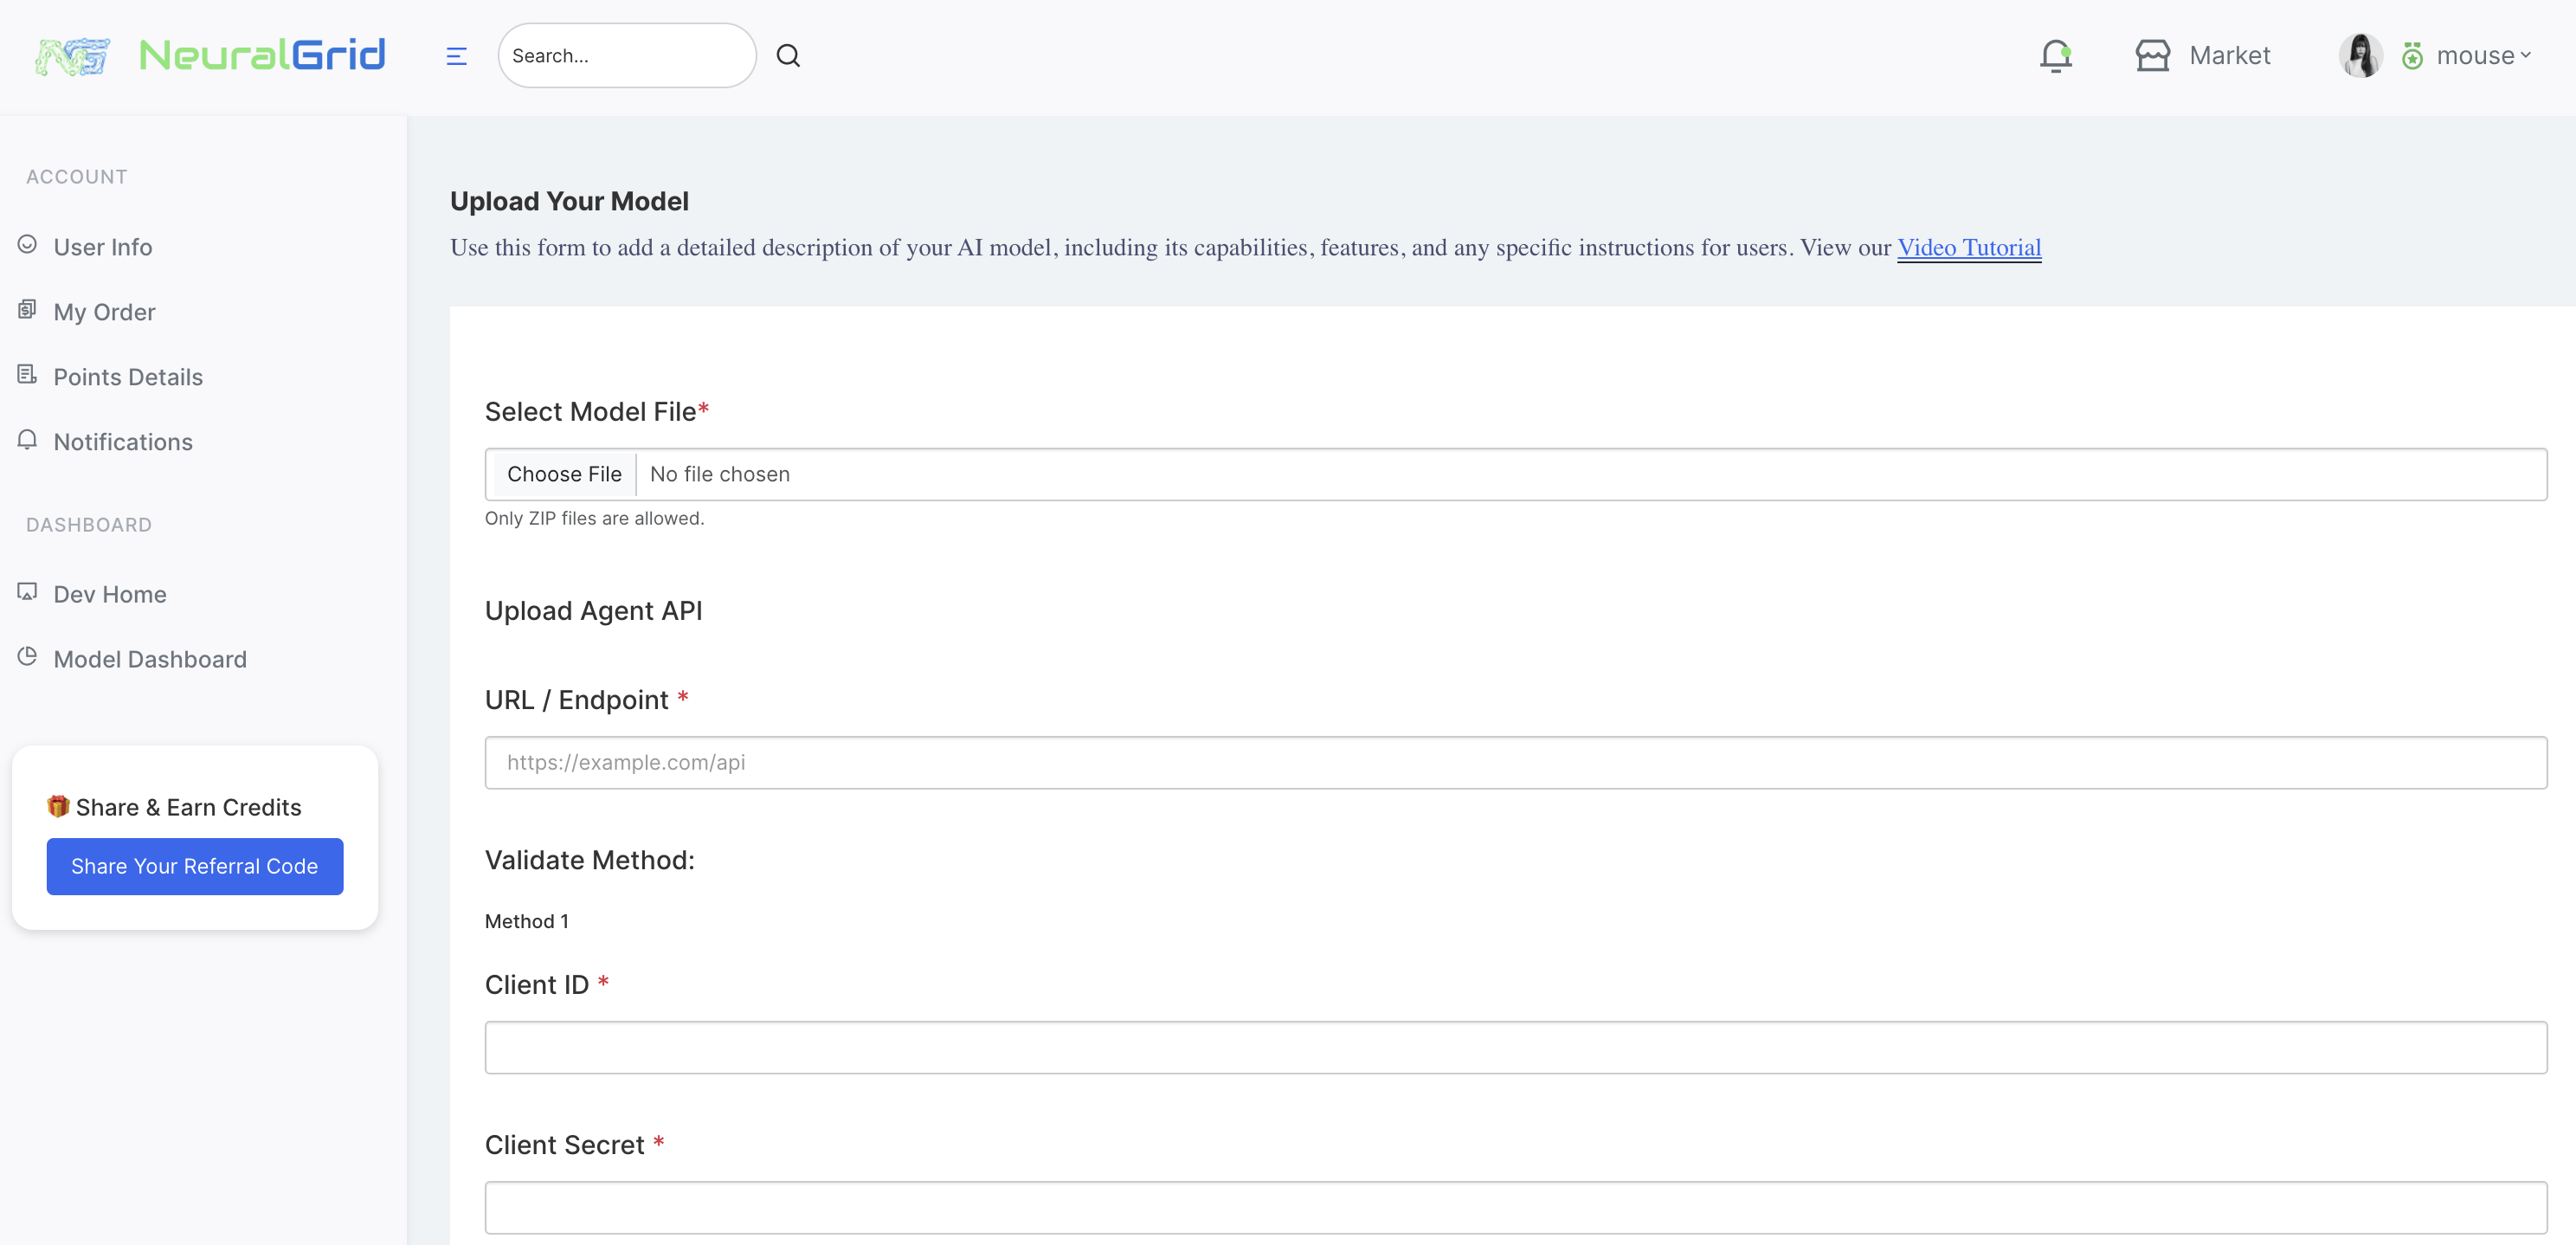Click the Market storefront icon
Screen dimensions: 2576x1245
[x=2151, y=55]
